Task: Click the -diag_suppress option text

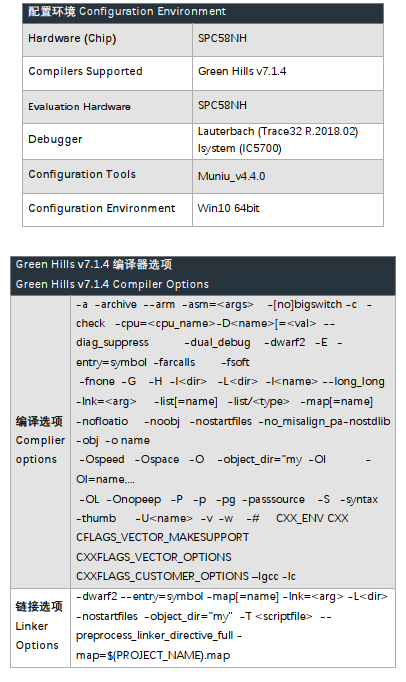Action: (112, 343)
